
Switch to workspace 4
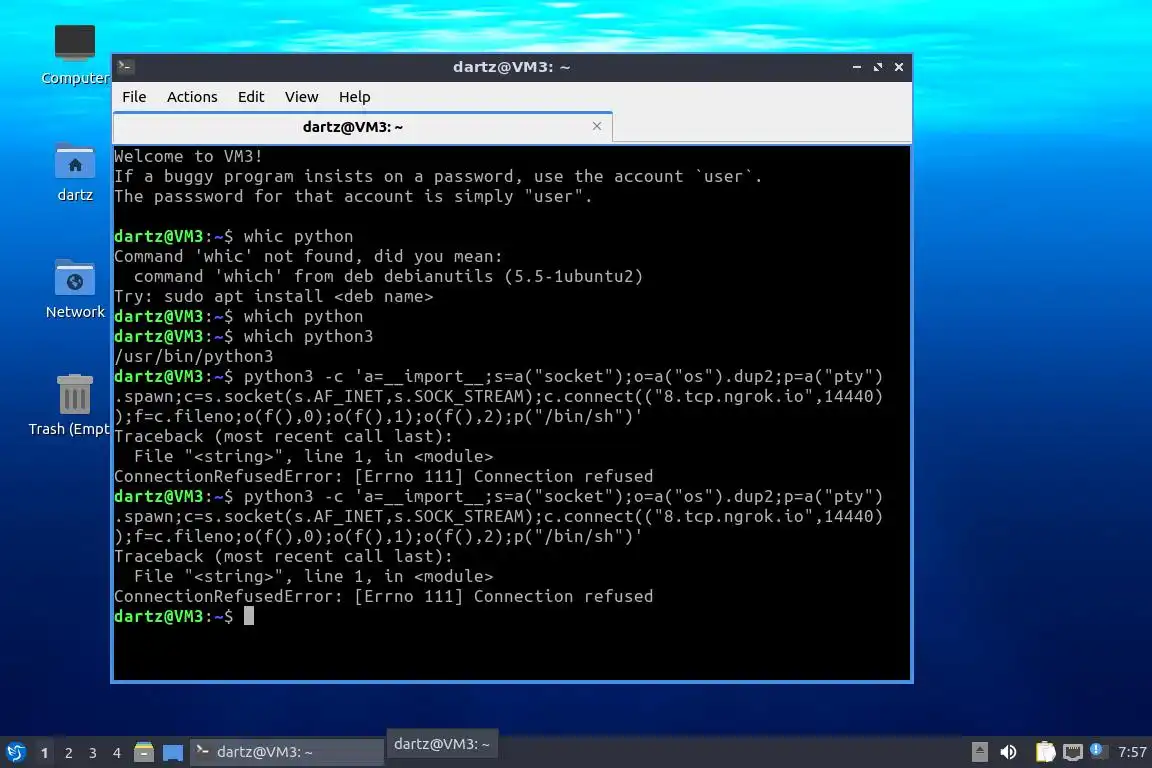point(116,753)
